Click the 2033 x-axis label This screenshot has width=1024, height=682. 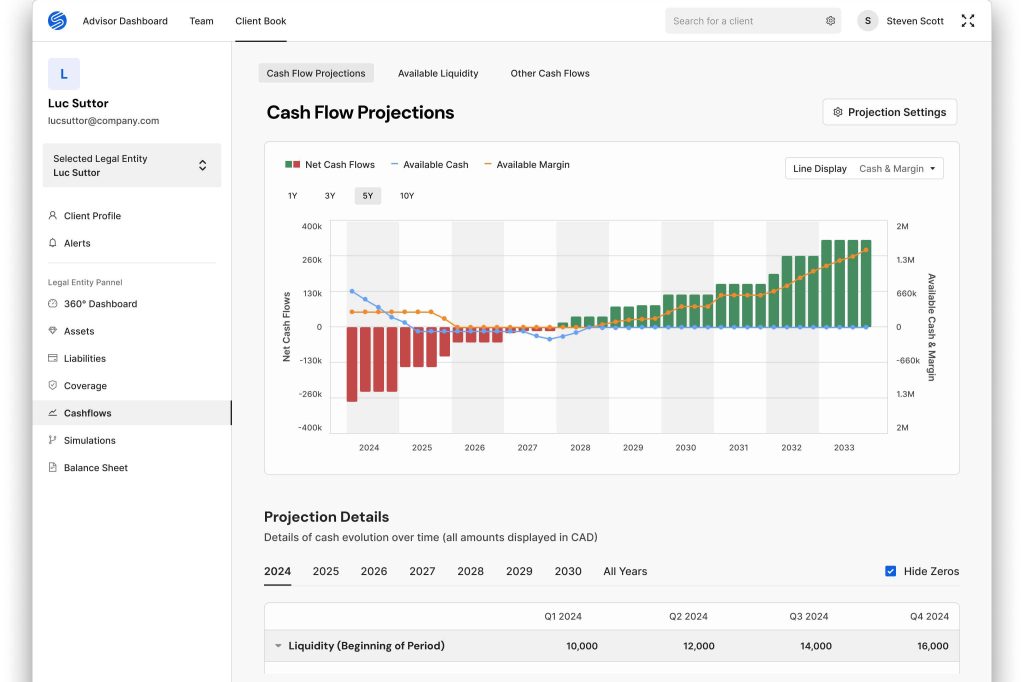pos(844,447)
